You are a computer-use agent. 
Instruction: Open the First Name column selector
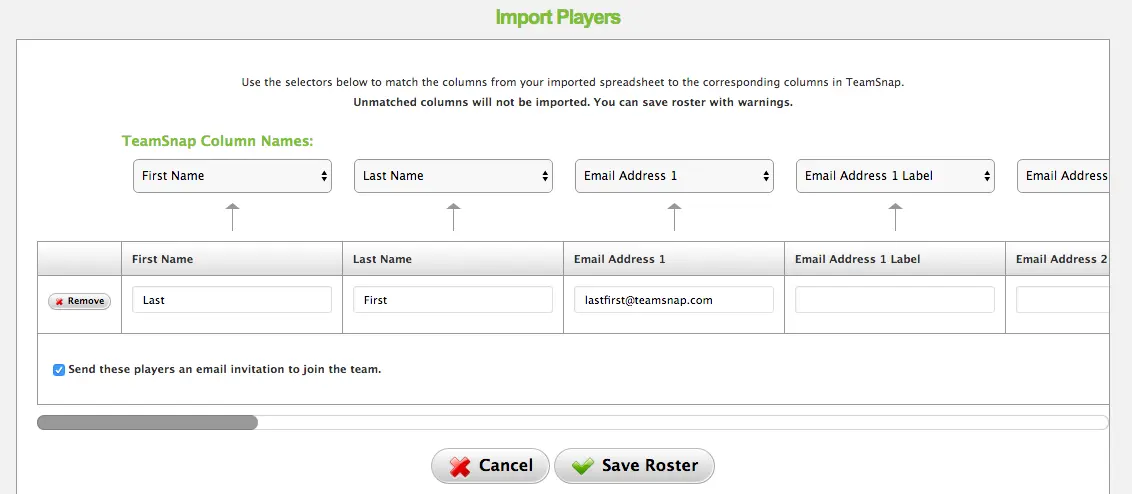tap(232, 176)
